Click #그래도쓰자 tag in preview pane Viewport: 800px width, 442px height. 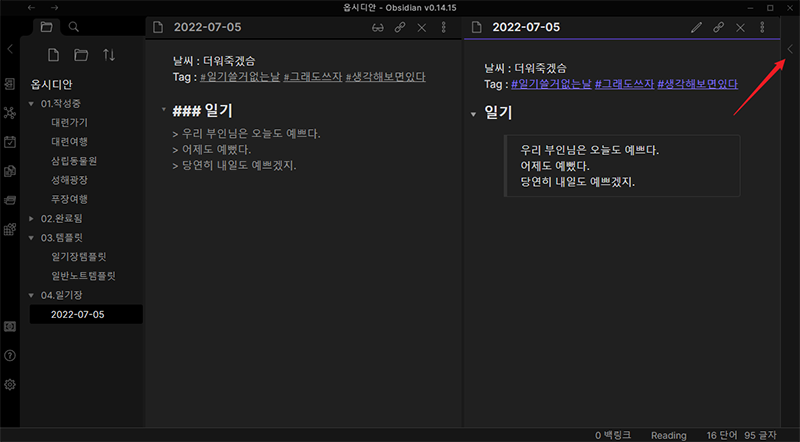pos(624,84)
